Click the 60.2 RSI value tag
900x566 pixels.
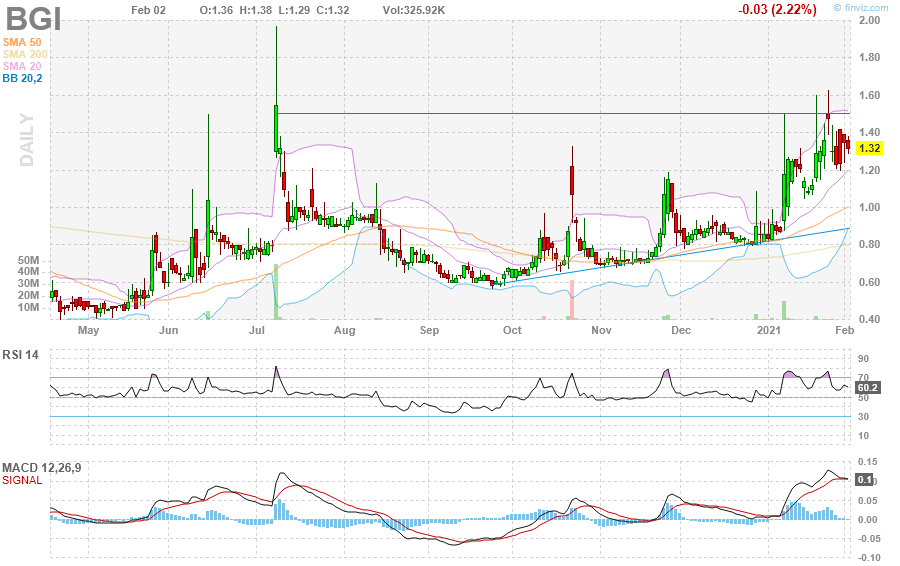pos(867,388)
